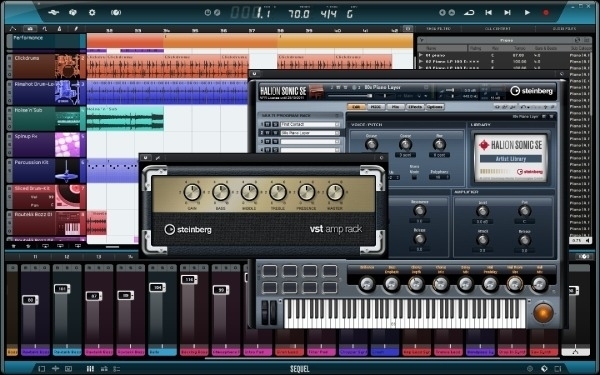Click the MASTER knob on amp rack

pyautogui.click(x=335, y=192)
